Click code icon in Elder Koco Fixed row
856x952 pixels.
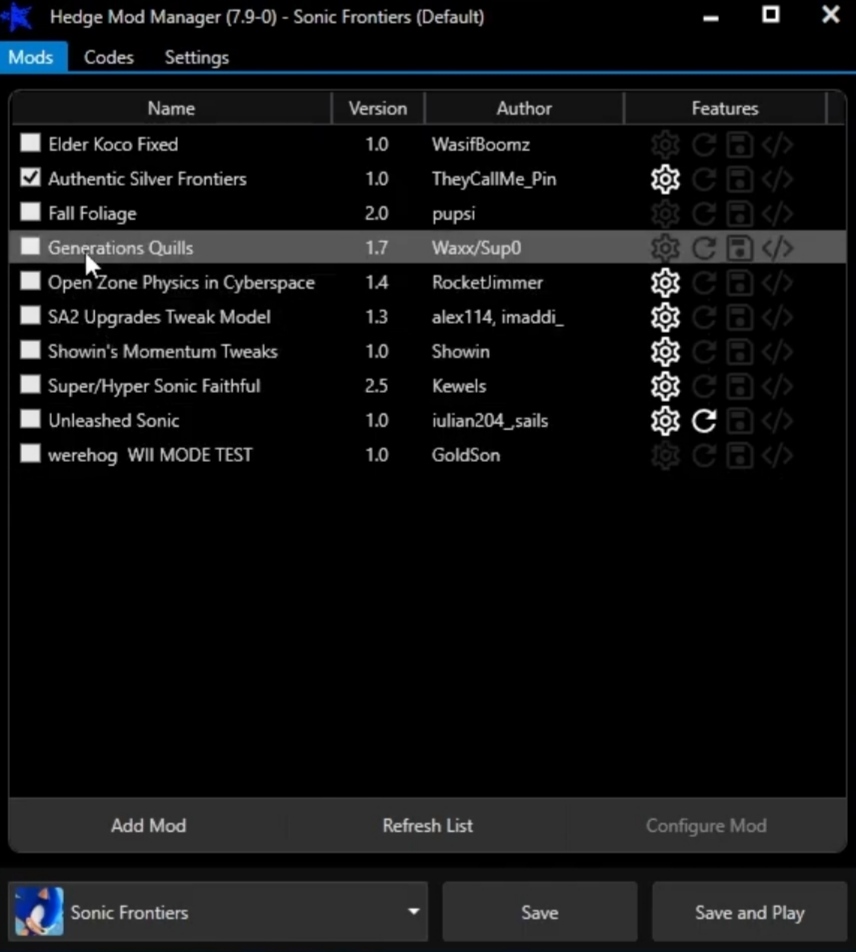[778, 144]
